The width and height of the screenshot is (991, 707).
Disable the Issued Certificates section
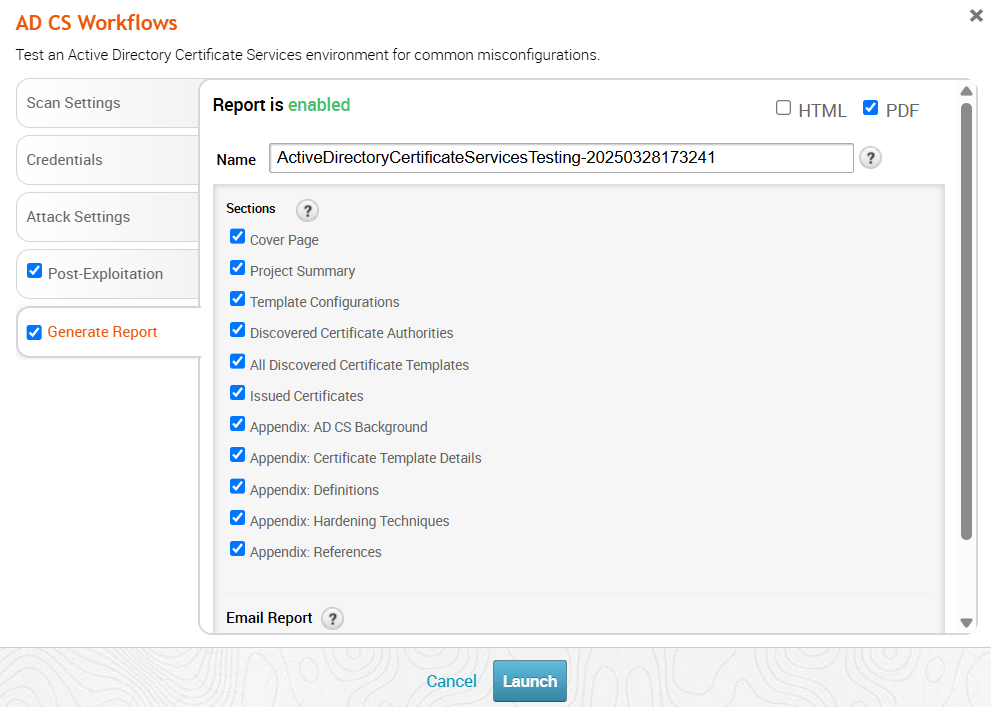pyautogui.click(x=237, y=393)
